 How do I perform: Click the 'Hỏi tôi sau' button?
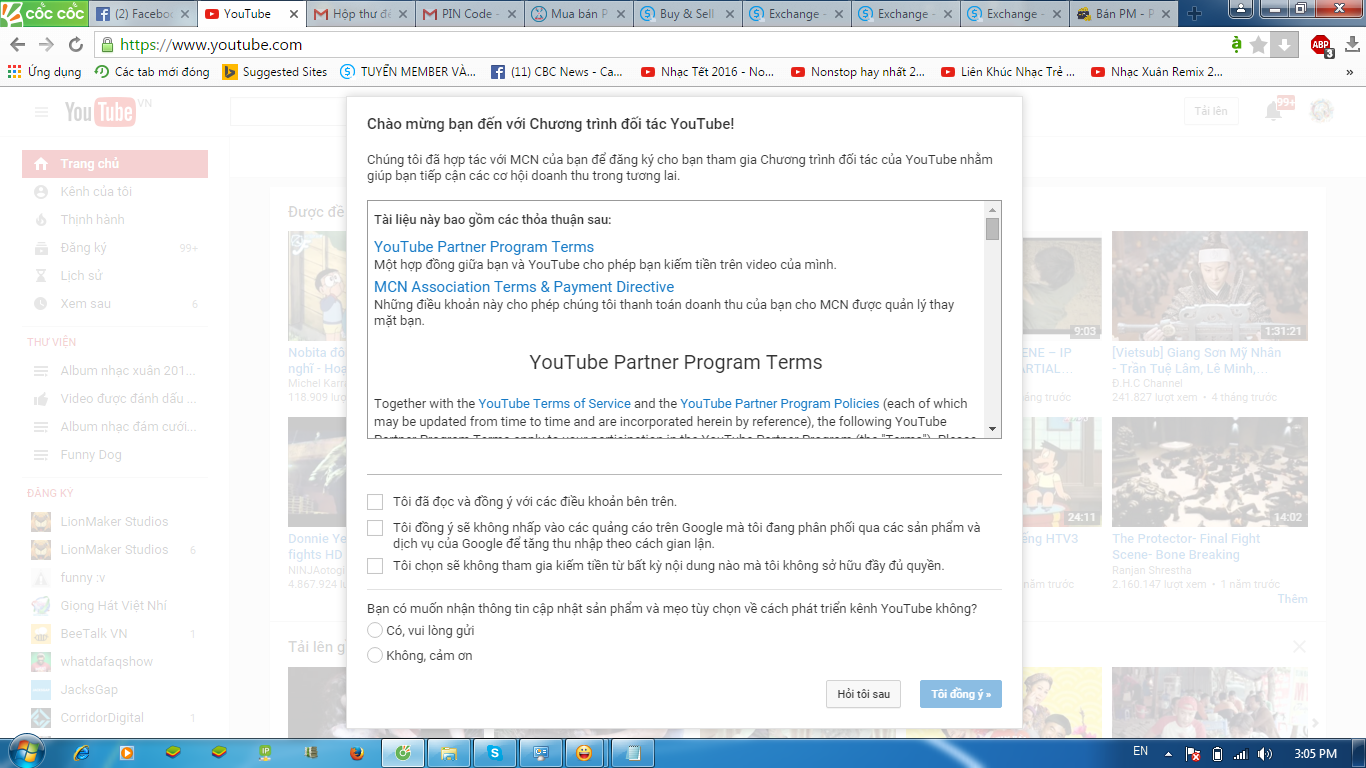tap(864, 694)
